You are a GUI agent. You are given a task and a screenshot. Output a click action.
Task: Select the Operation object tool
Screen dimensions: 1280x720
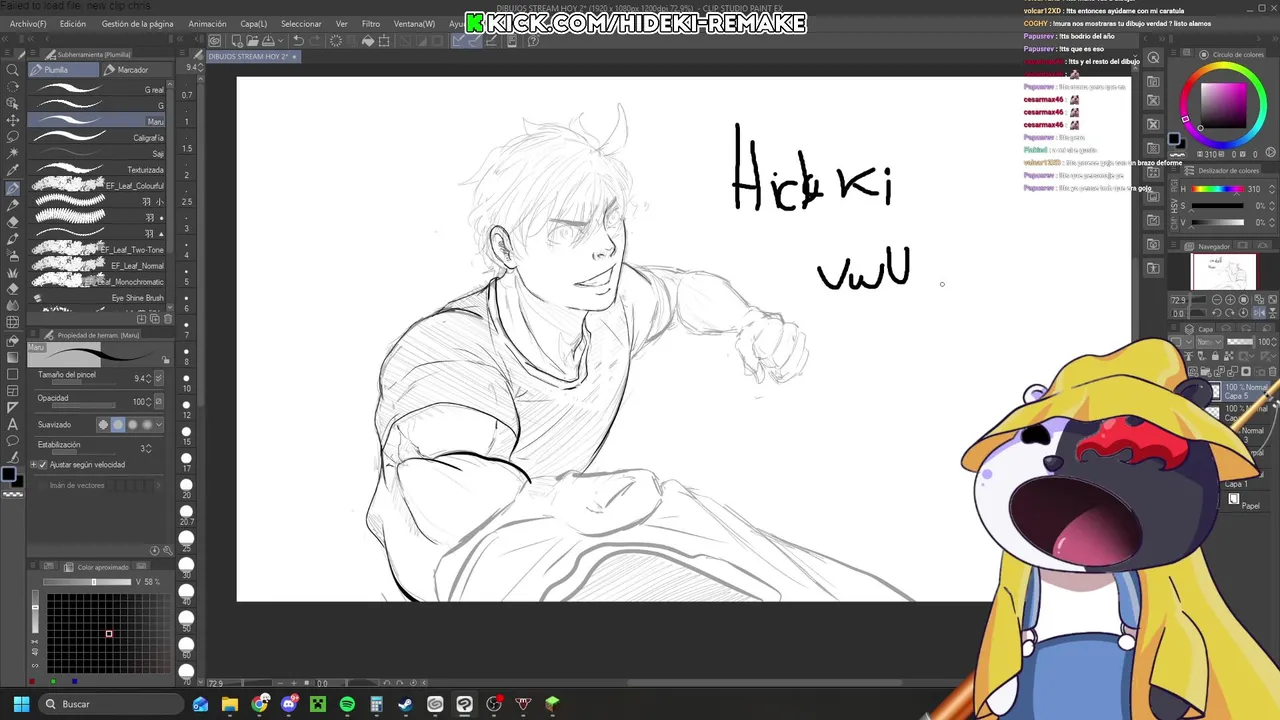(12, 104)
